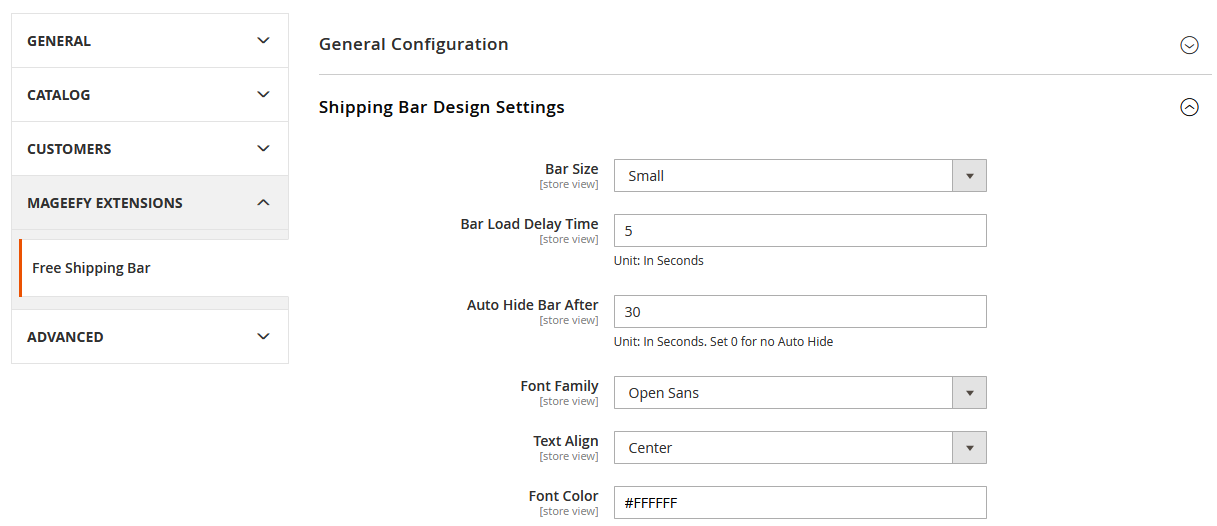Click the Font Family dropdown arrow button
The image size is (1217, 526).
969,393
